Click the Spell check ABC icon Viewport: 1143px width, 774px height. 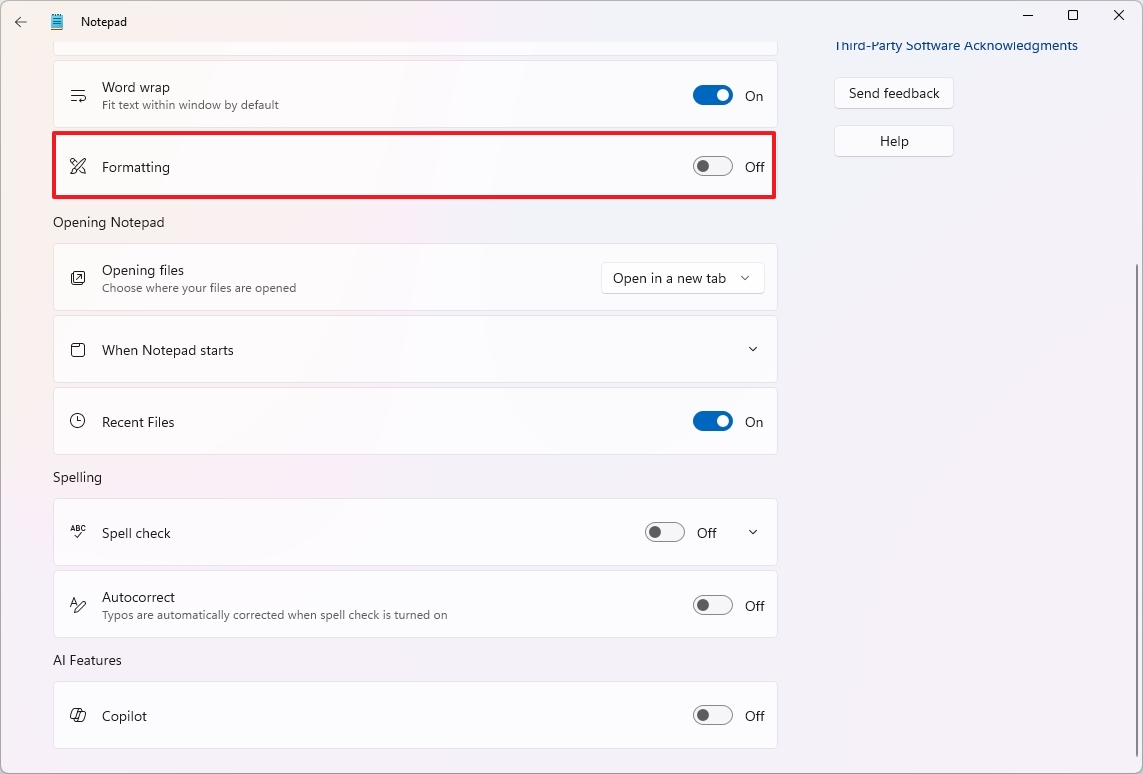click(x=78, y=532)
